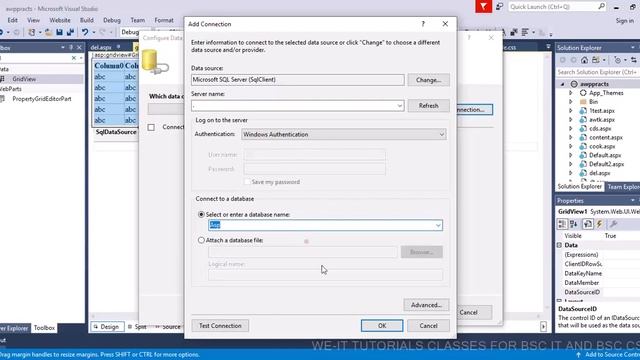Open the Format menu
Viewport: 640px width, 360px height.
coord(164,20)
